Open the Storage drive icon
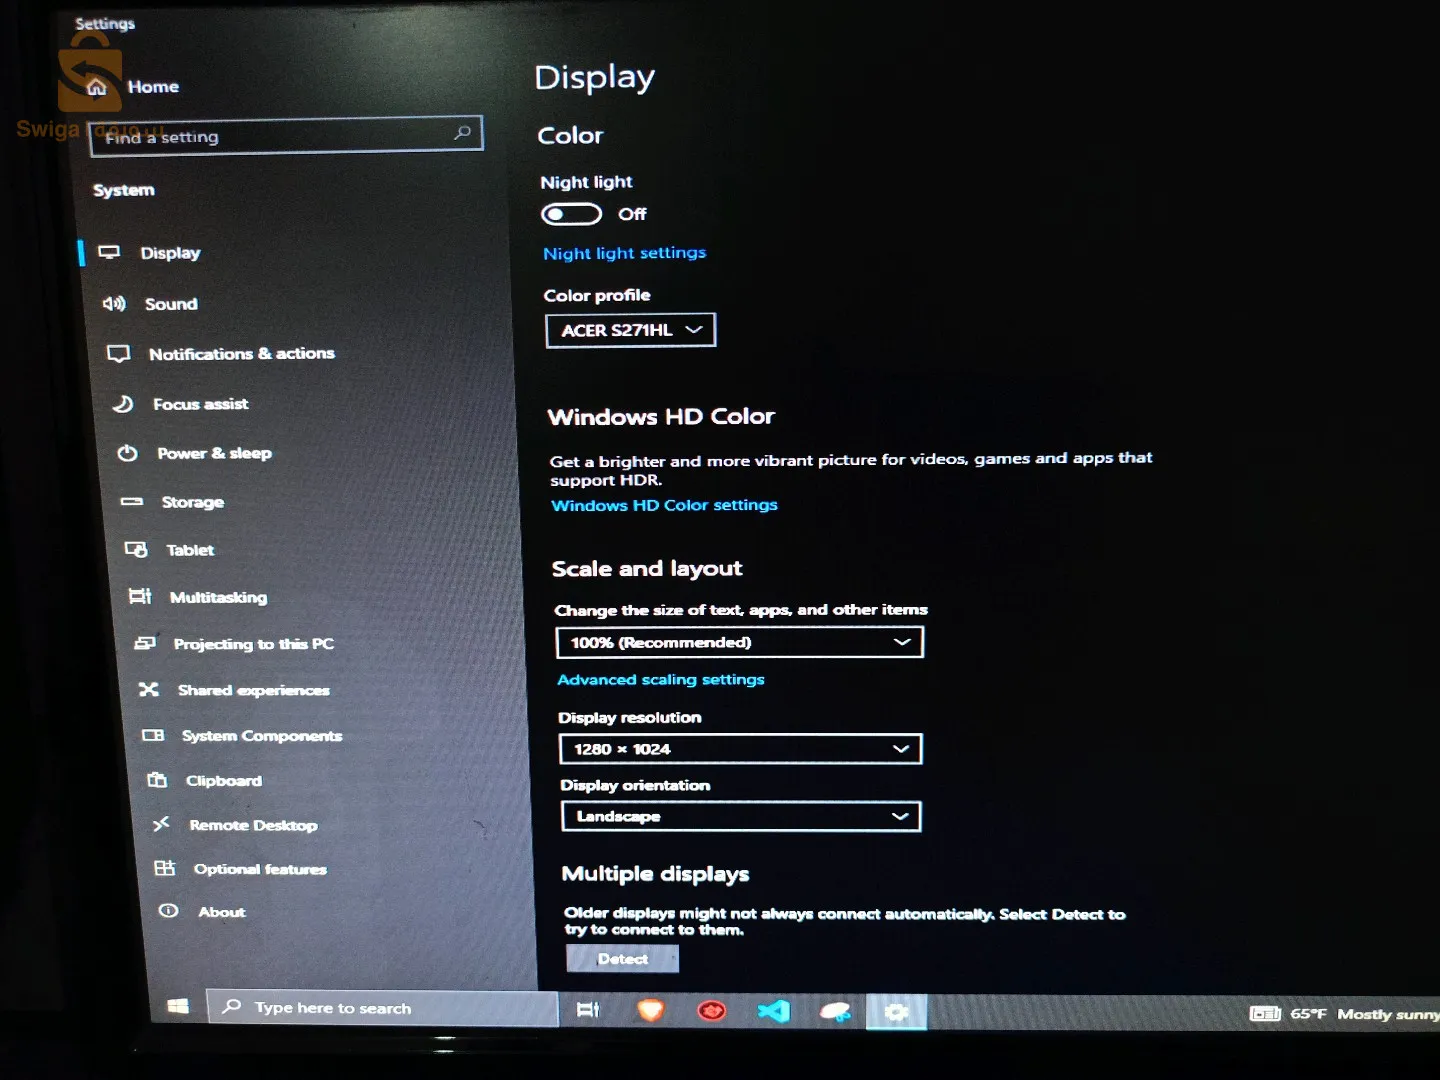 (131, 501)
